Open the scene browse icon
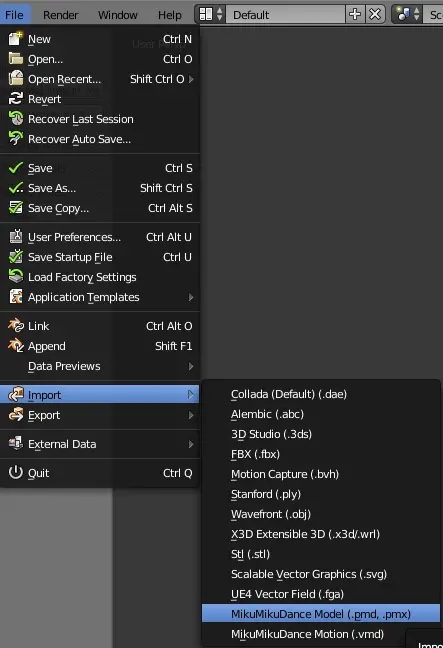The height and width of the screenshot is (648, 443). coord(407,15)
